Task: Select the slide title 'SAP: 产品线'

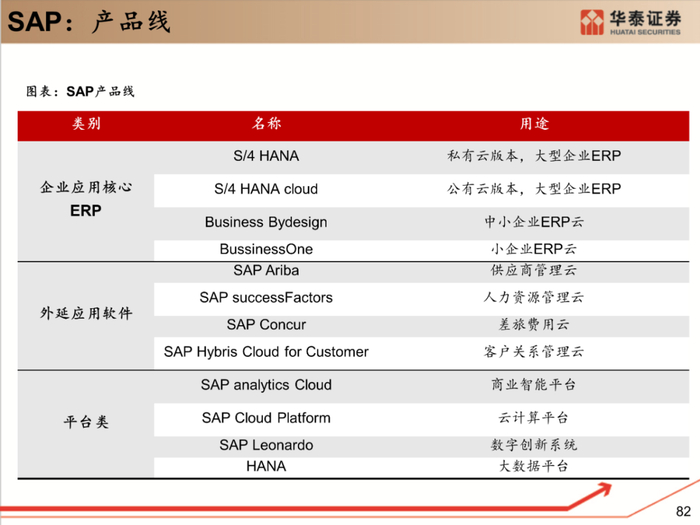Action: coord(89,22)
